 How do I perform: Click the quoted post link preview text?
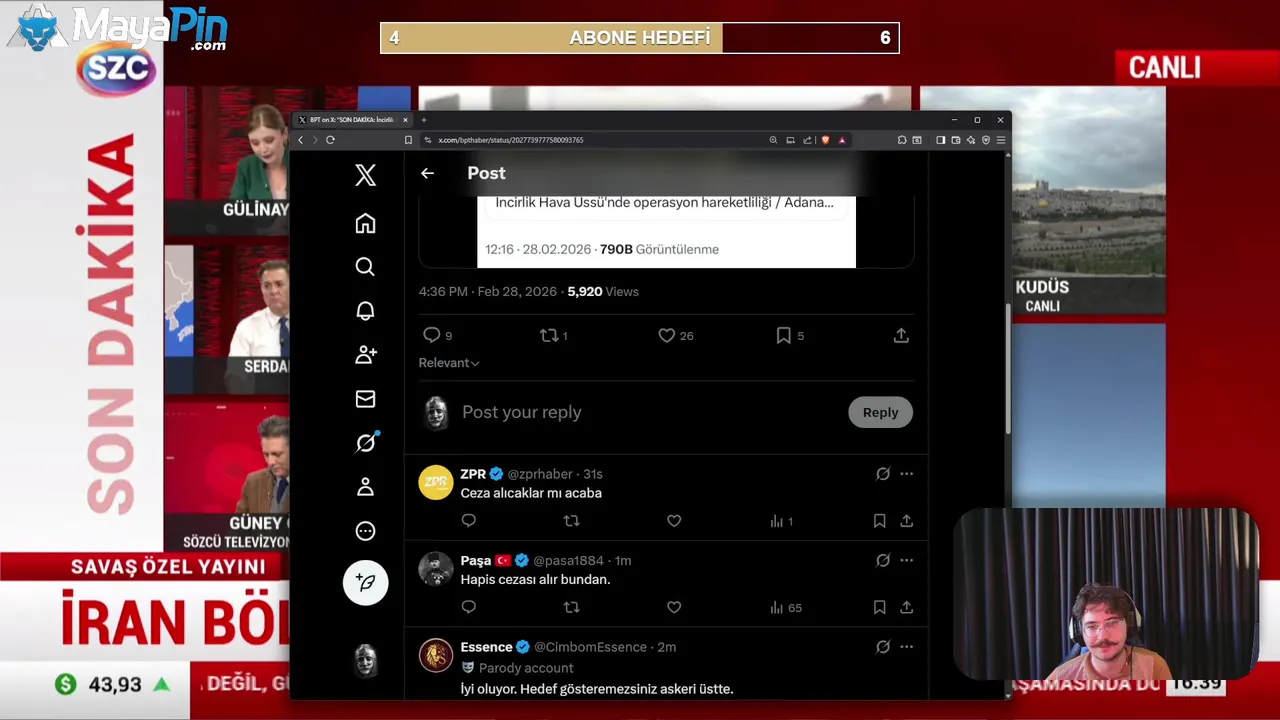664,202
